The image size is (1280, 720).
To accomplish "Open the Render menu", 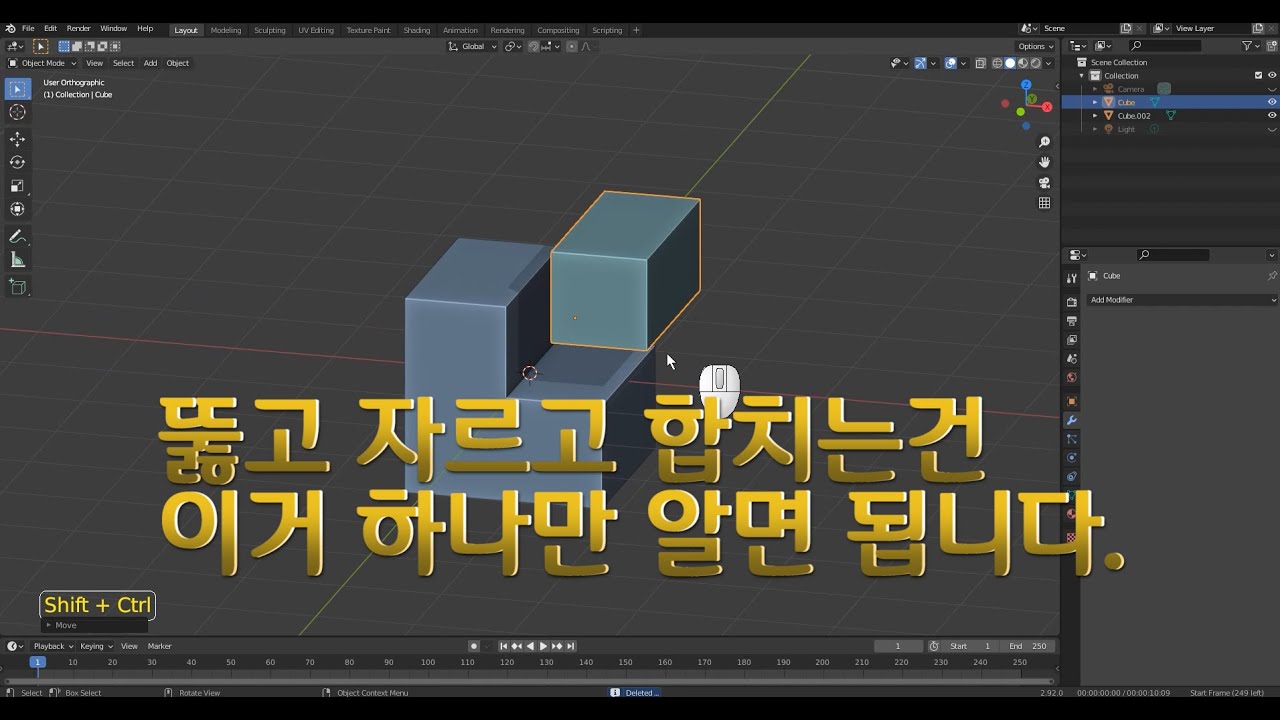I will pos(78,29).
